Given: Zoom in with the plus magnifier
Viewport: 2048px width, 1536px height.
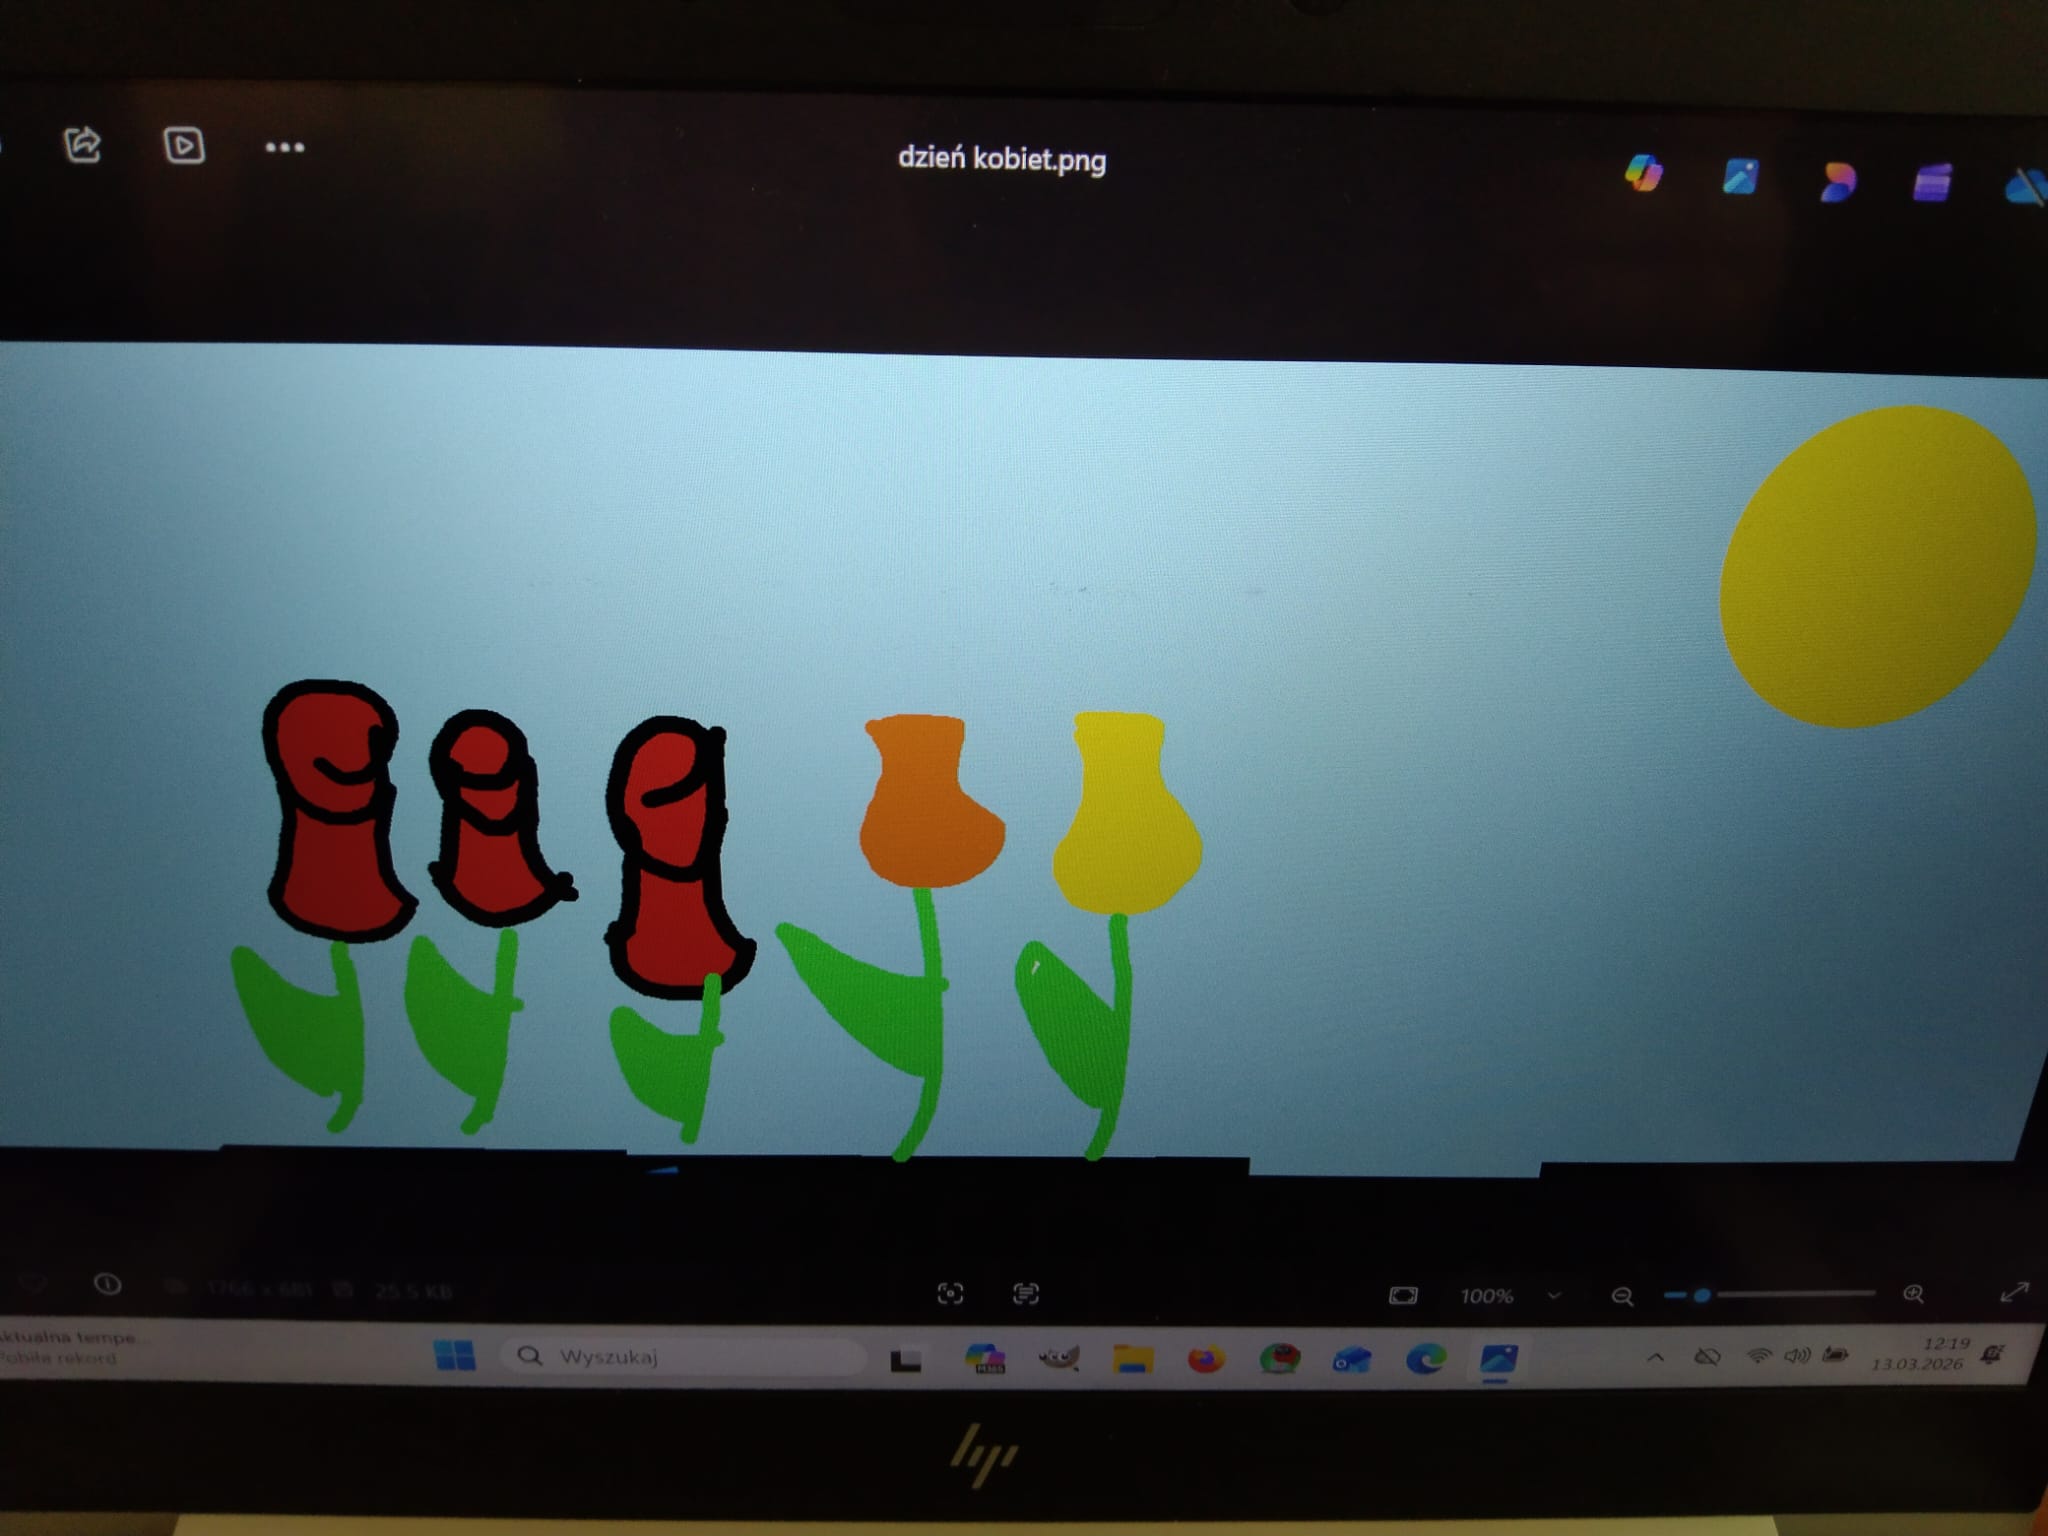Looking at the screenshot, I should [1913, 1294].
